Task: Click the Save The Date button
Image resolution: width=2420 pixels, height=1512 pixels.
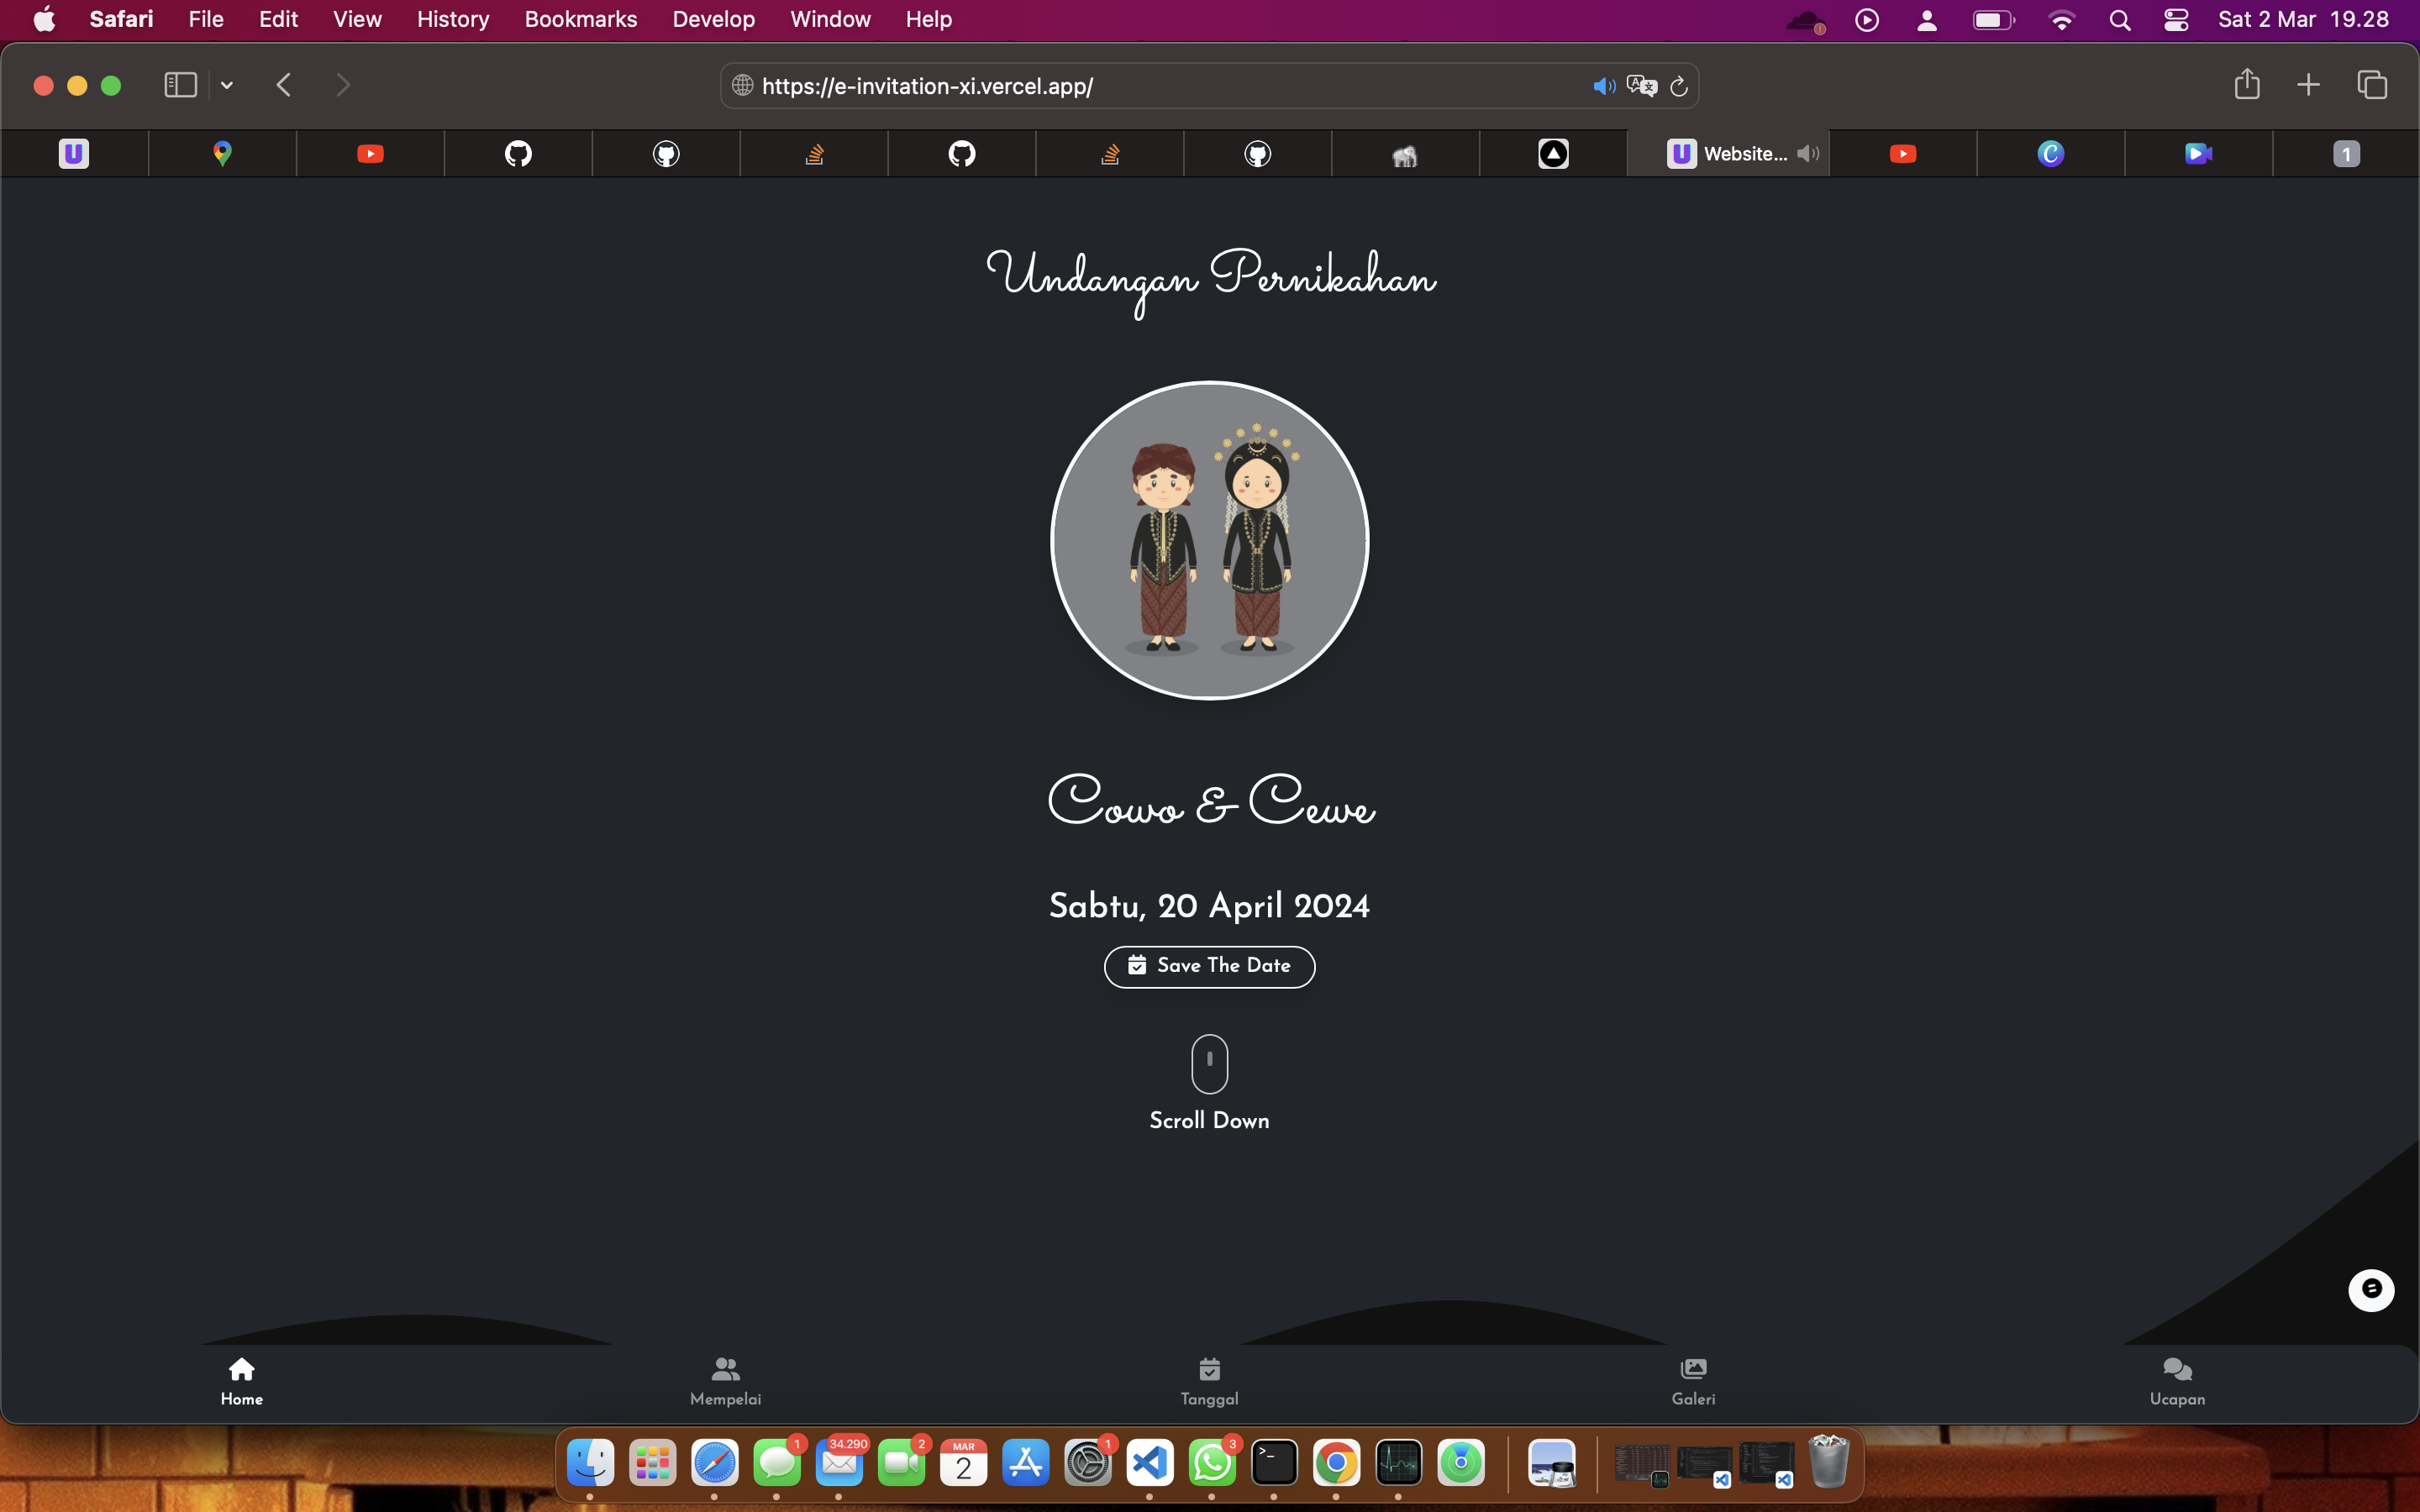Action: [x=1209, y=966]
